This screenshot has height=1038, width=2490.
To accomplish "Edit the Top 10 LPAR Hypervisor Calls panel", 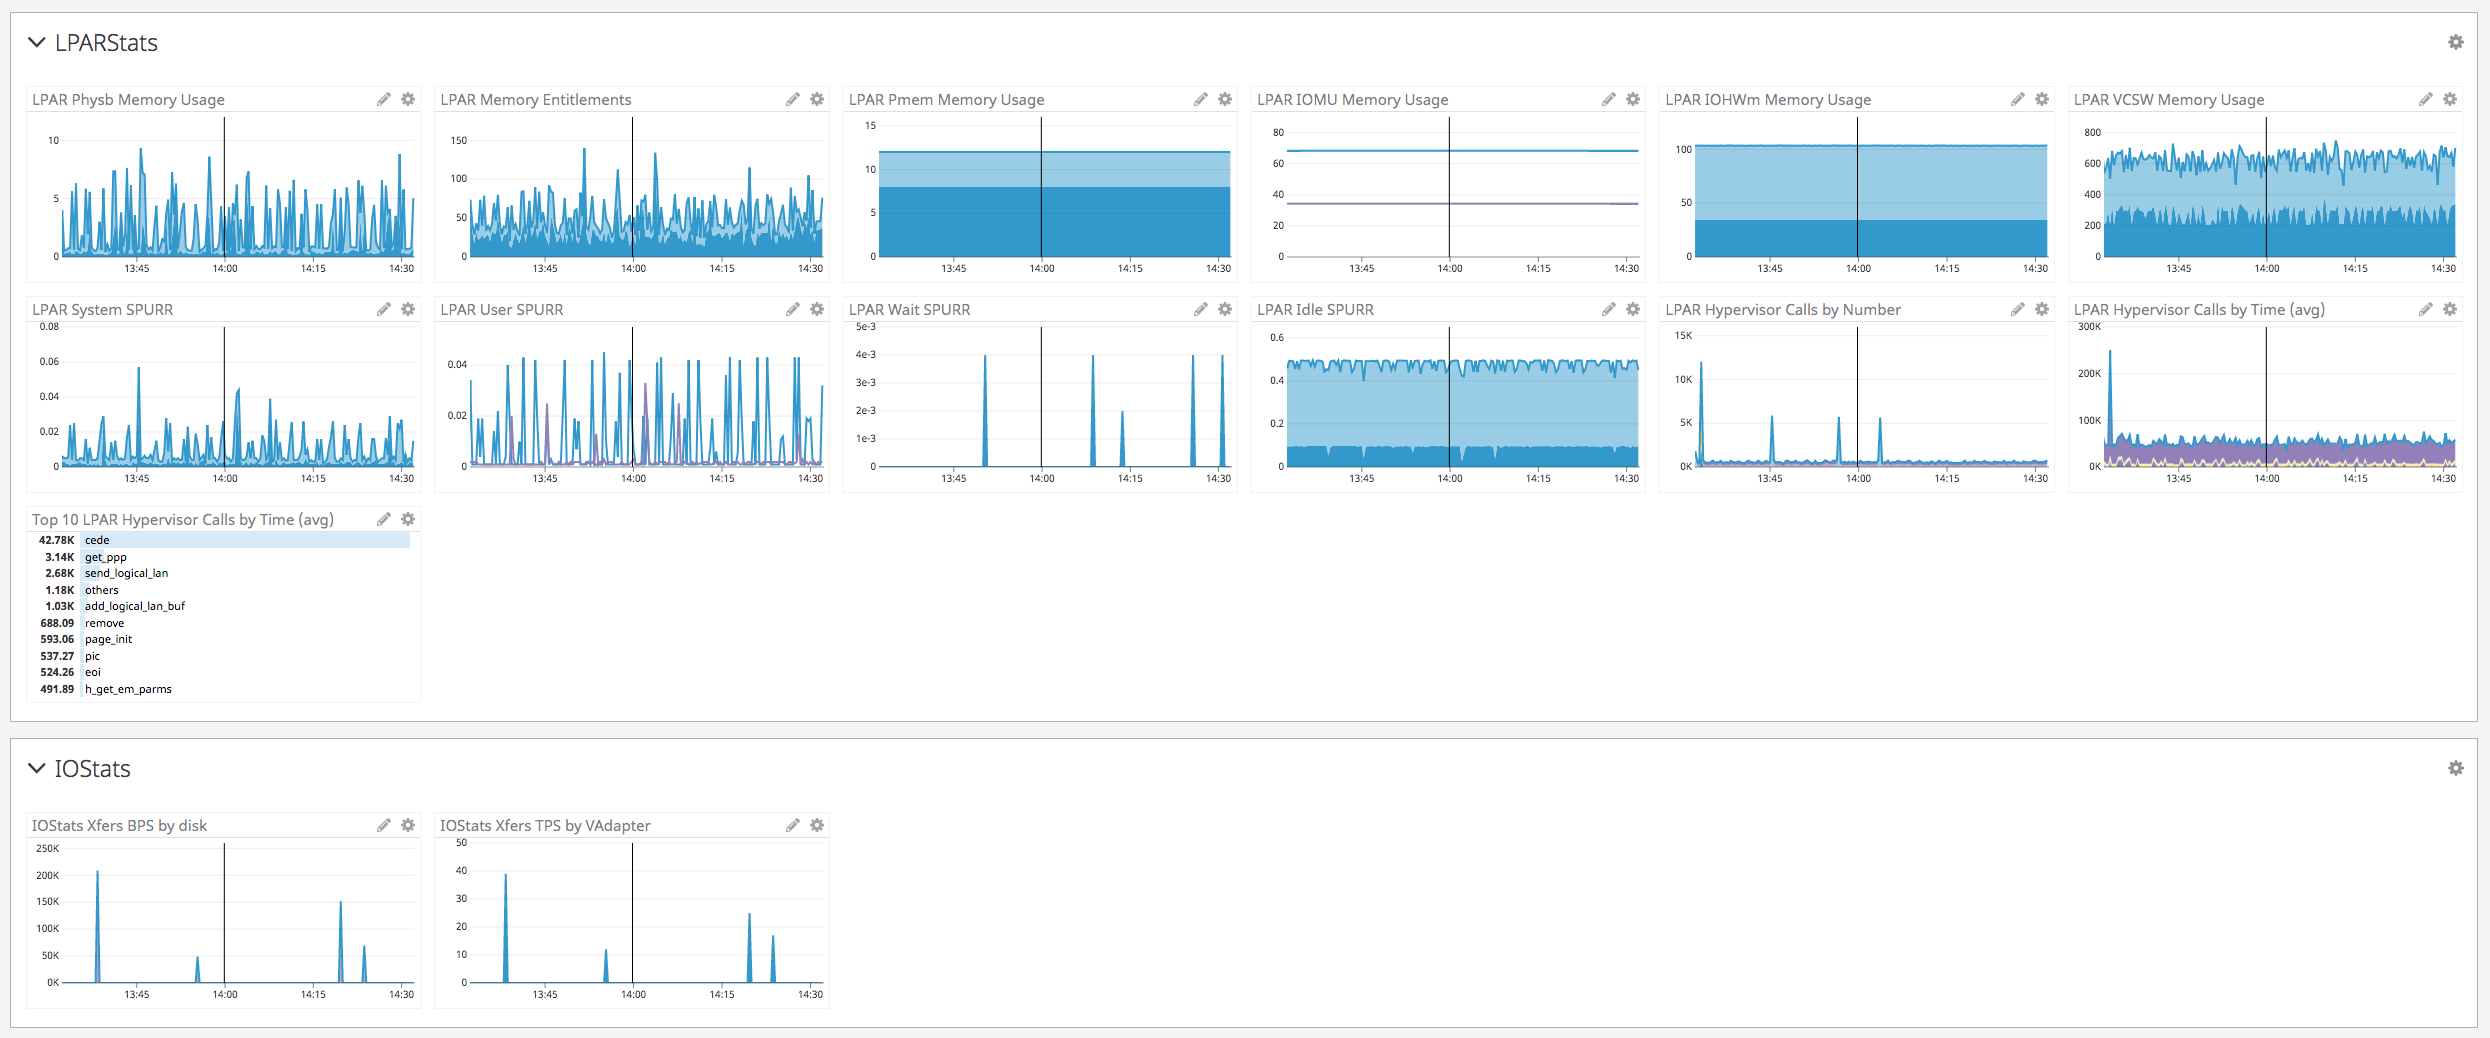I will coord(384,519).
